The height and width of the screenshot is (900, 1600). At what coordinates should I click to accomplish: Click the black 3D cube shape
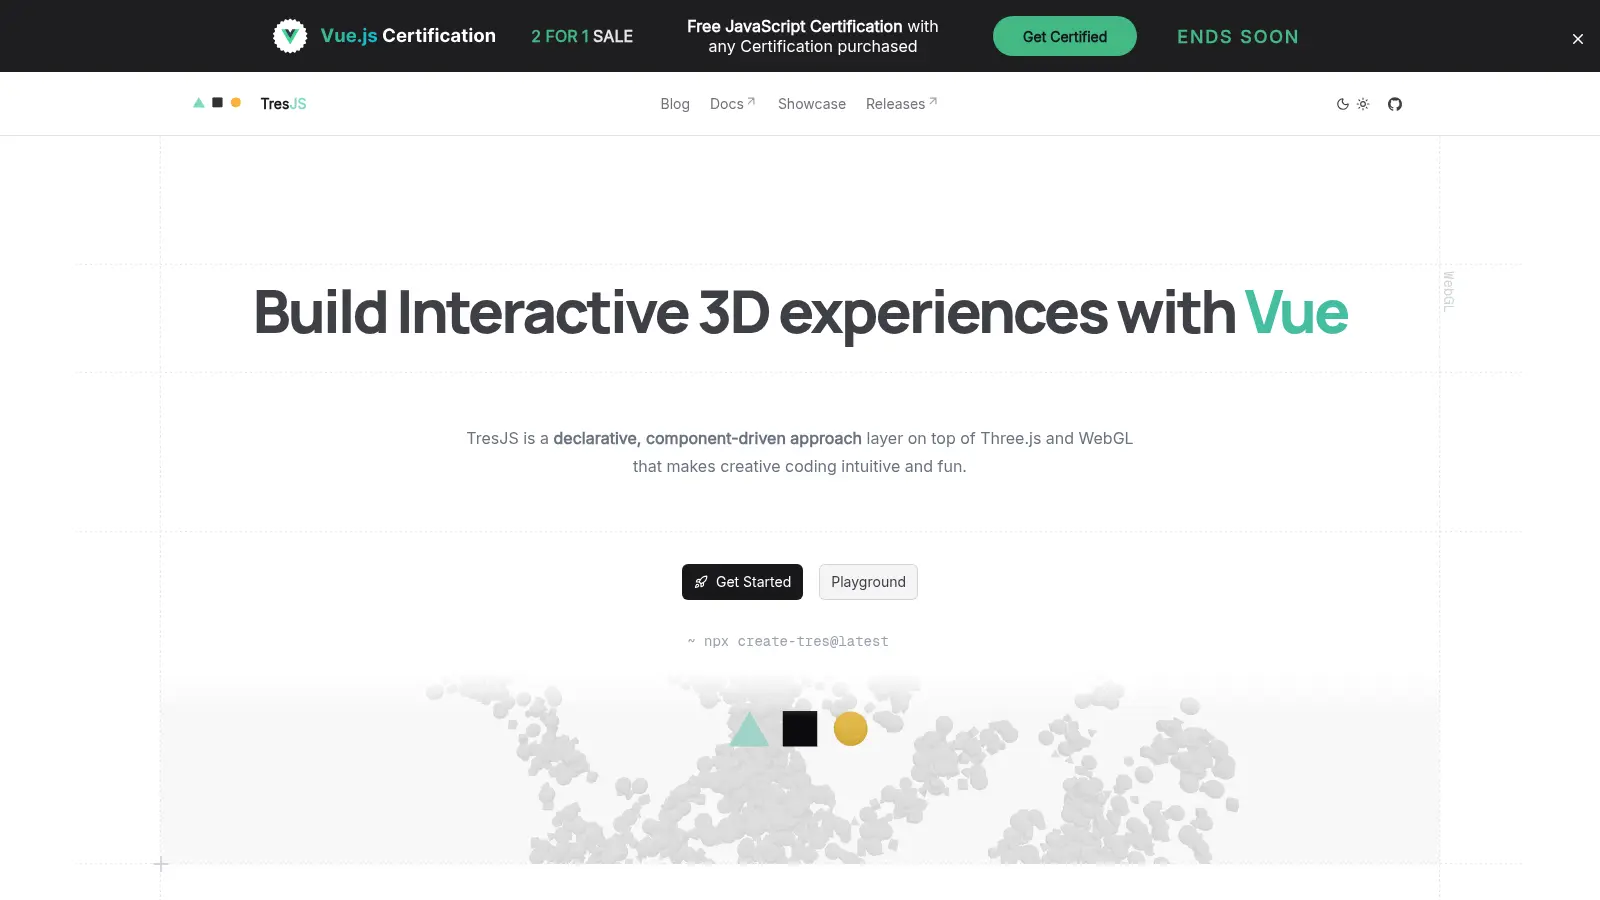800,729
